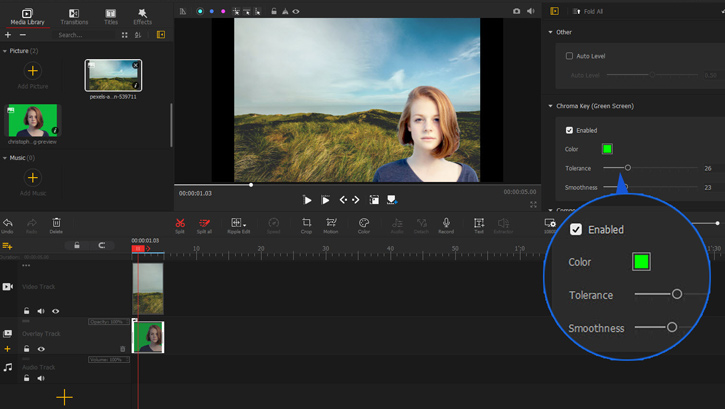Click the Text tool icon
Screen dimensions: 725x409
[x=479, y=223]
